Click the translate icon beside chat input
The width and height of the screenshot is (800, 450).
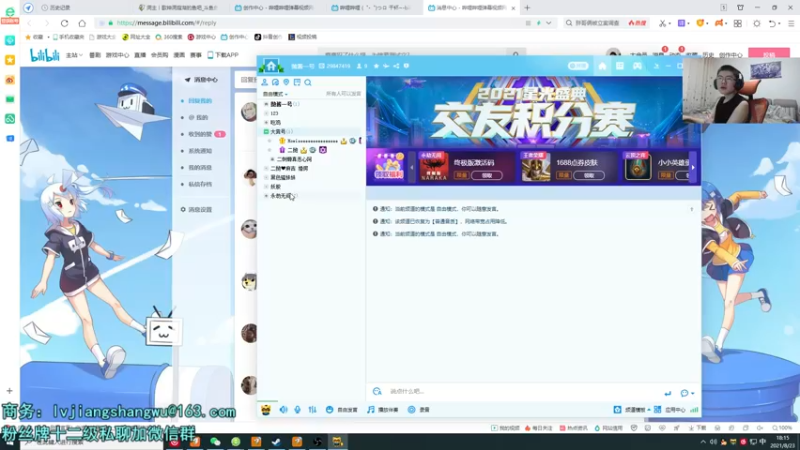[377, 391]
